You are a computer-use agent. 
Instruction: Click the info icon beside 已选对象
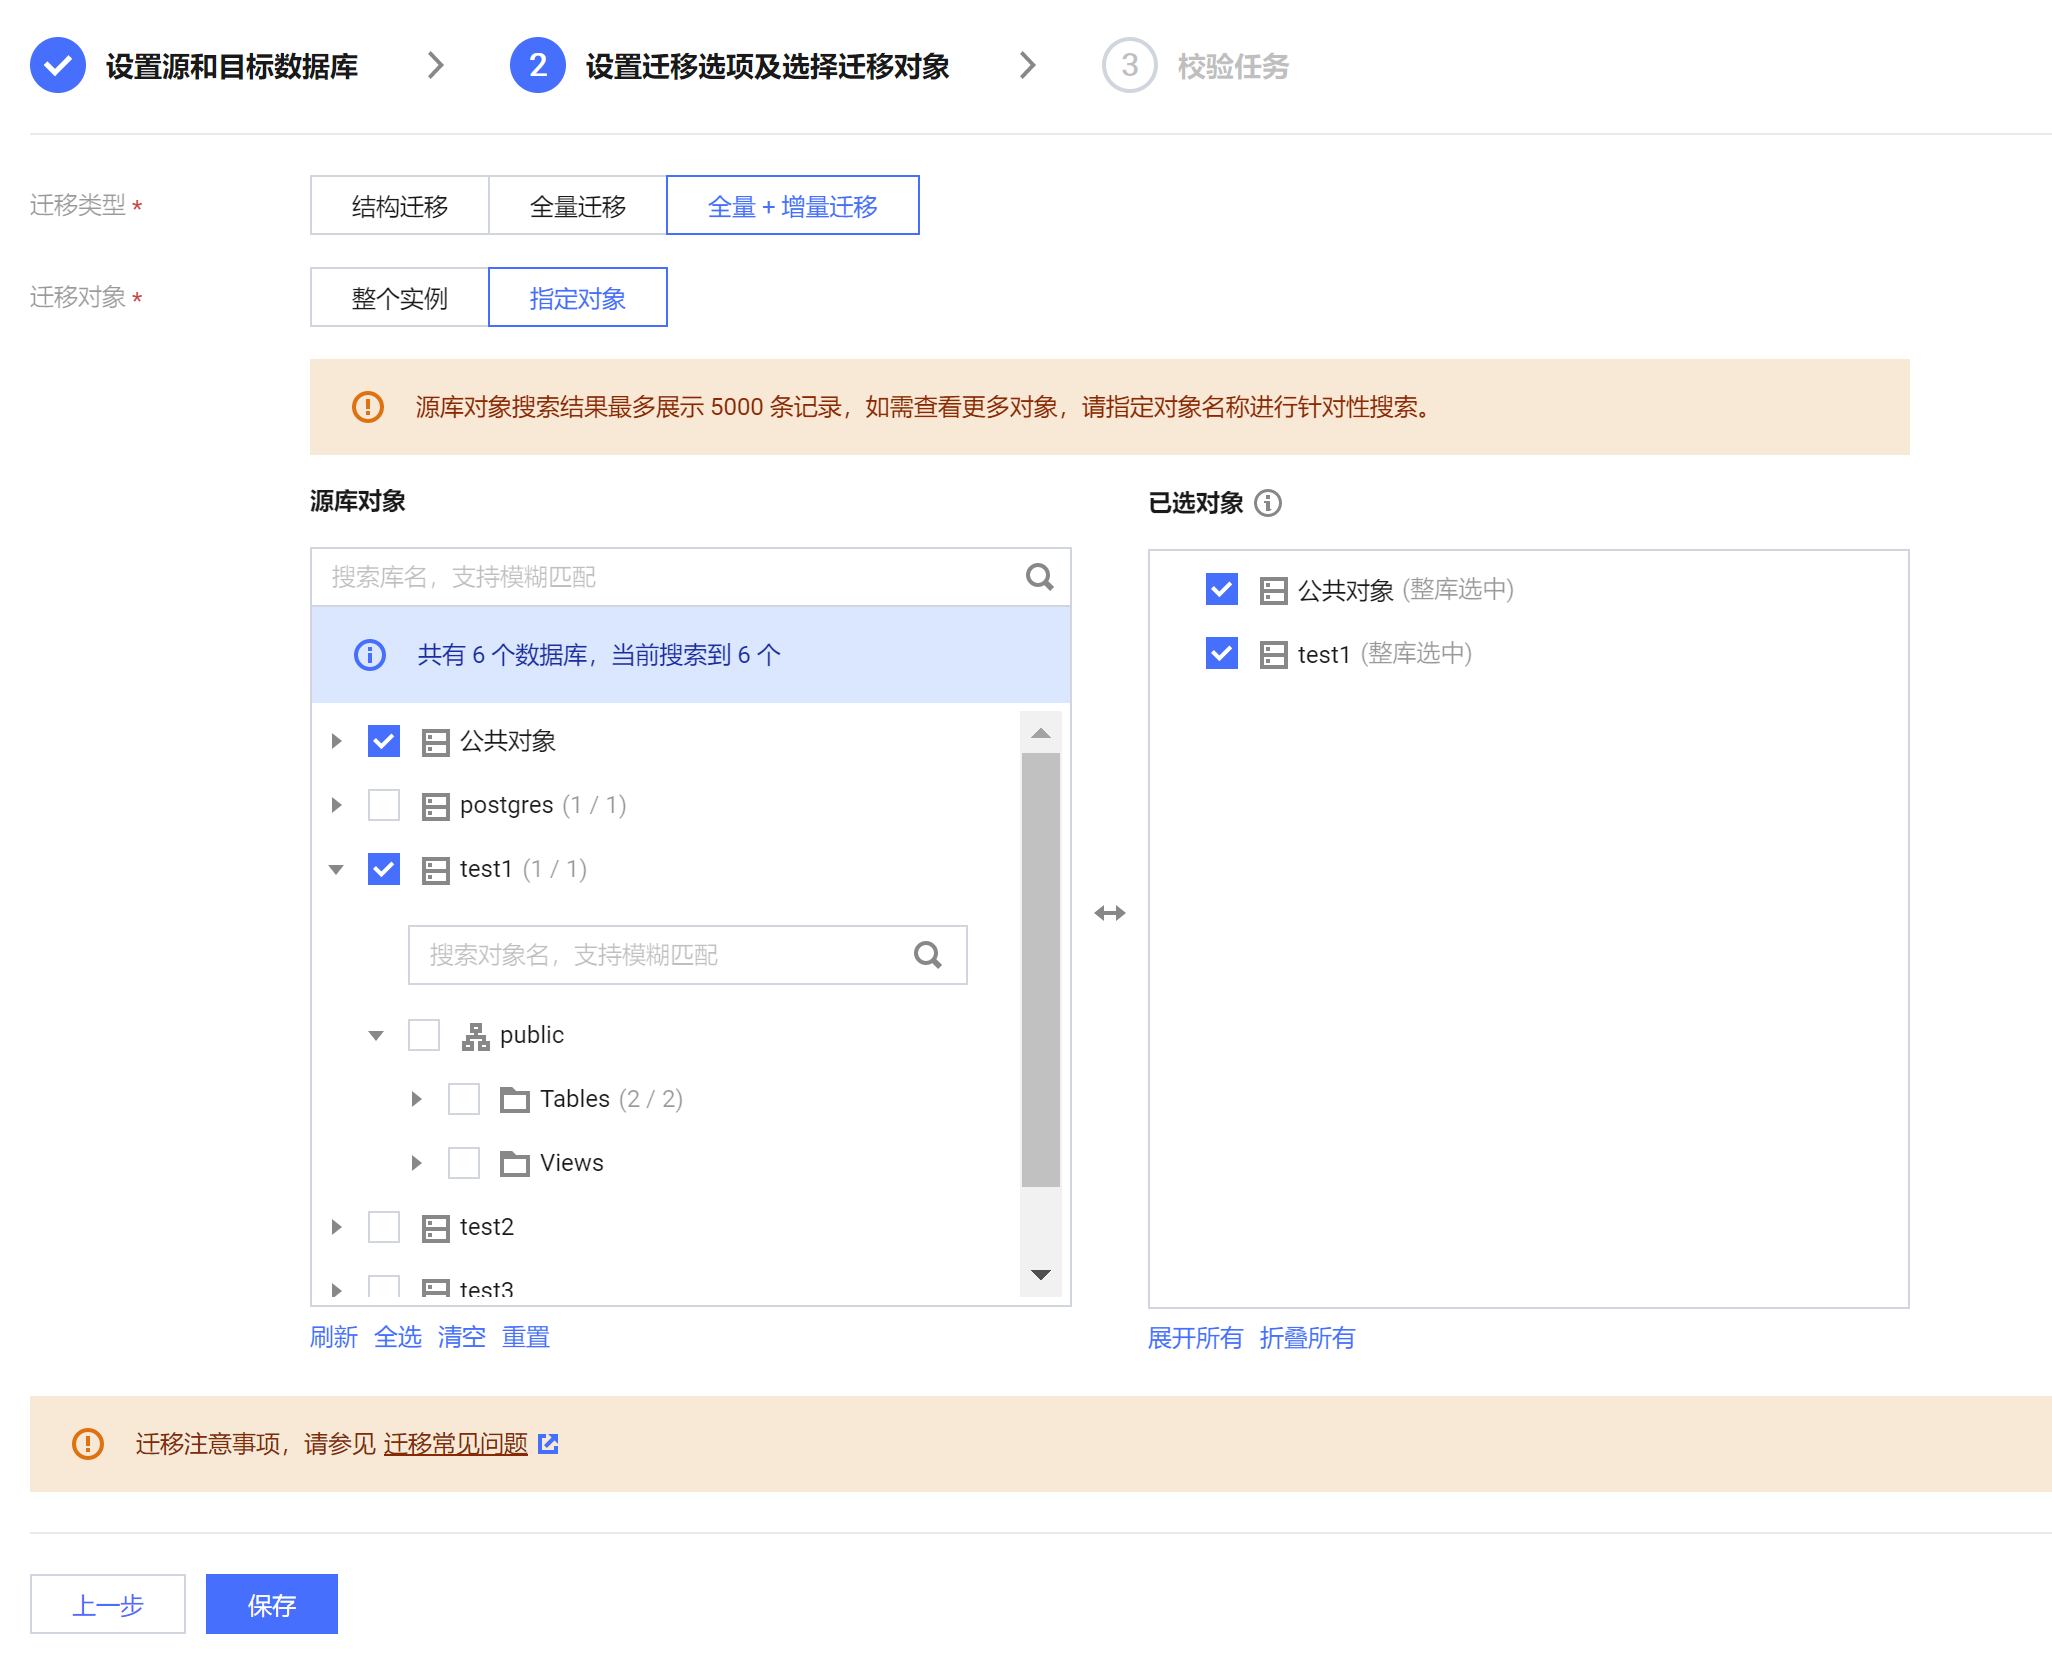[x=1268, y=503]
